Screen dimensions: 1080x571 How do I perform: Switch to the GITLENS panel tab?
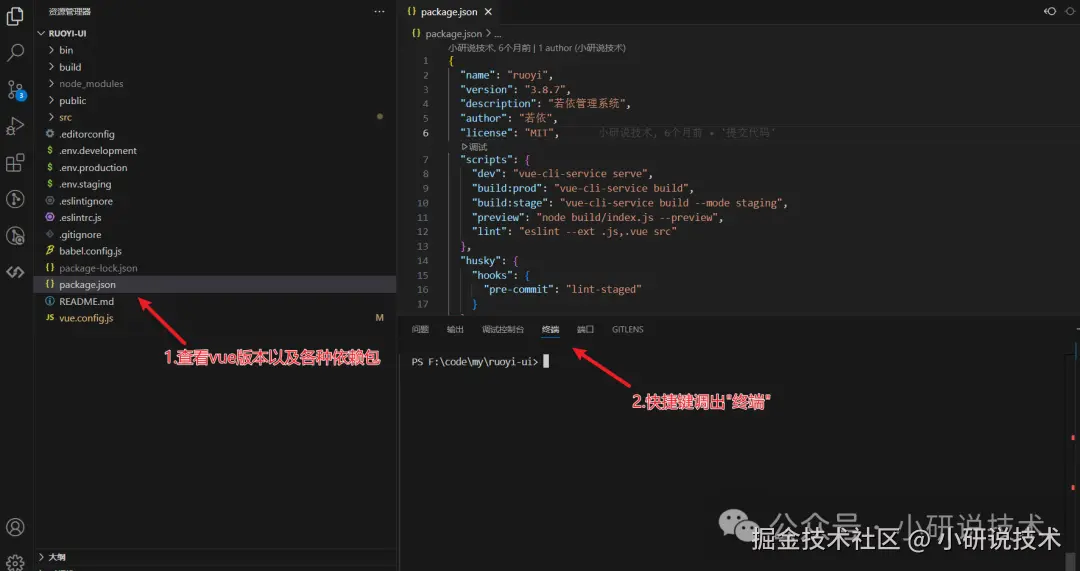coord(627,329)
